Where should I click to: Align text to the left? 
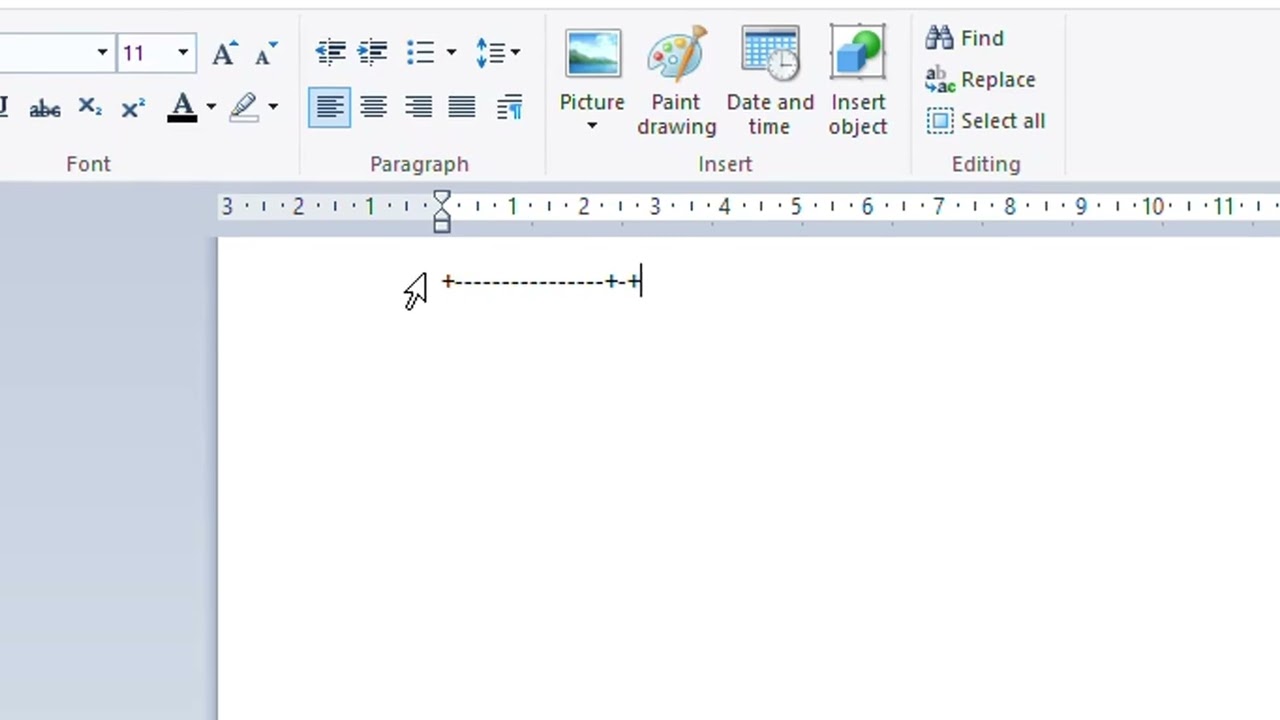(x=329, y=107)
